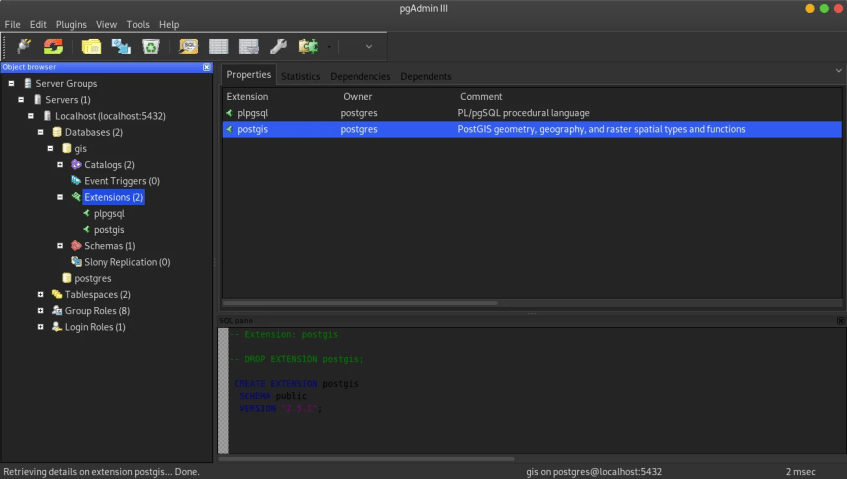Open the toolbar overflow chevron

pos(369,46)
